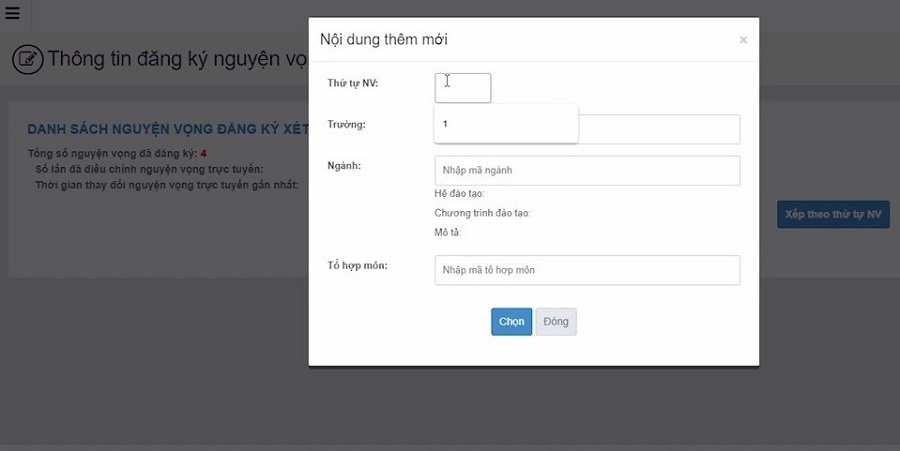Click the Trường label

tap(346, 125)
